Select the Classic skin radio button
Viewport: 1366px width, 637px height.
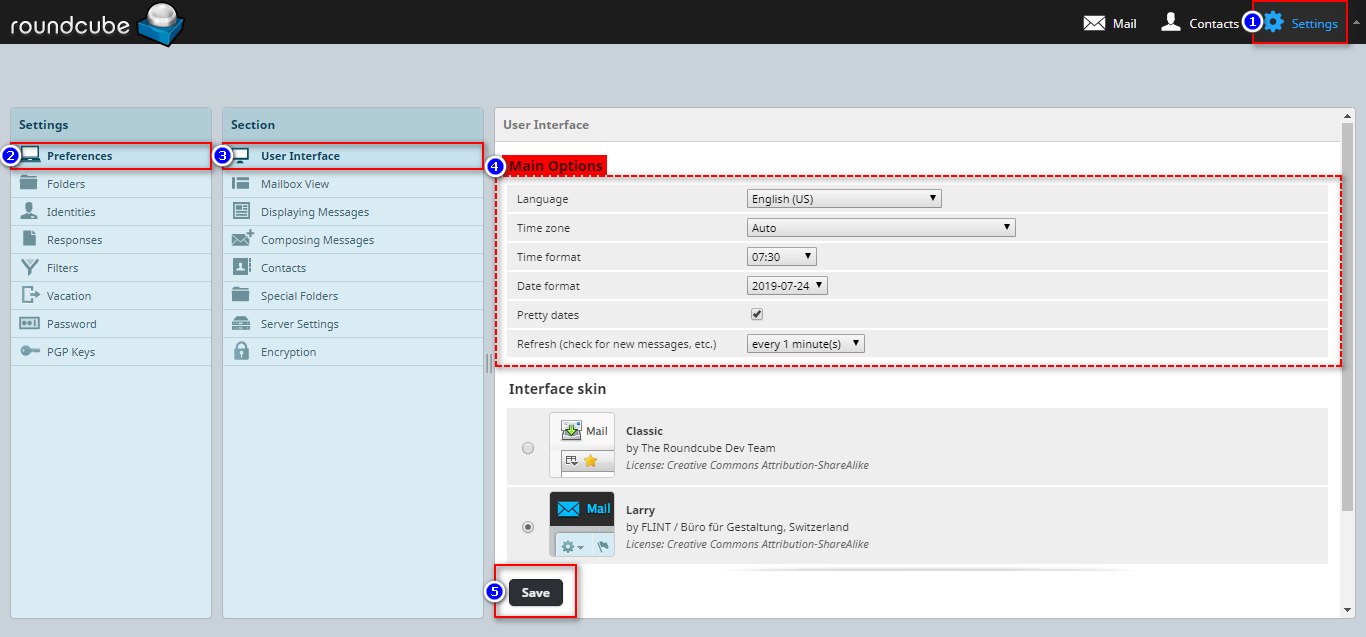tap(528, 448)
